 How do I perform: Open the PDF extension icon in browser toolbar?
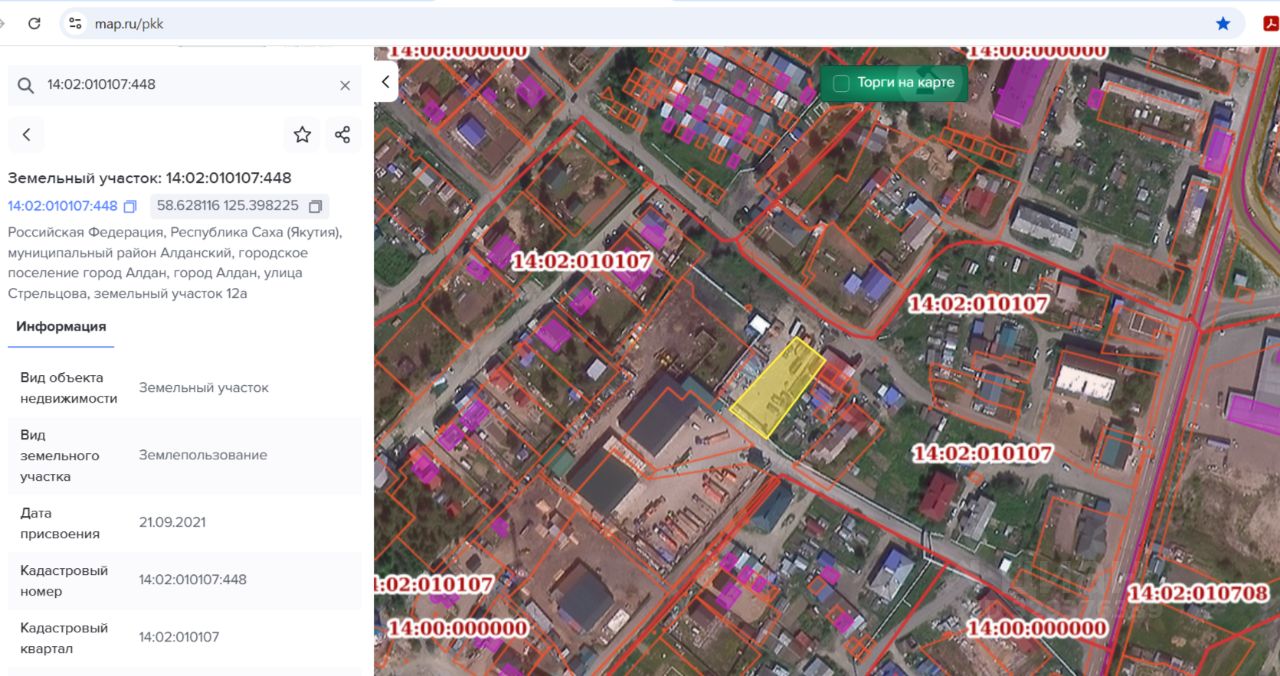tap(1271, 23)
